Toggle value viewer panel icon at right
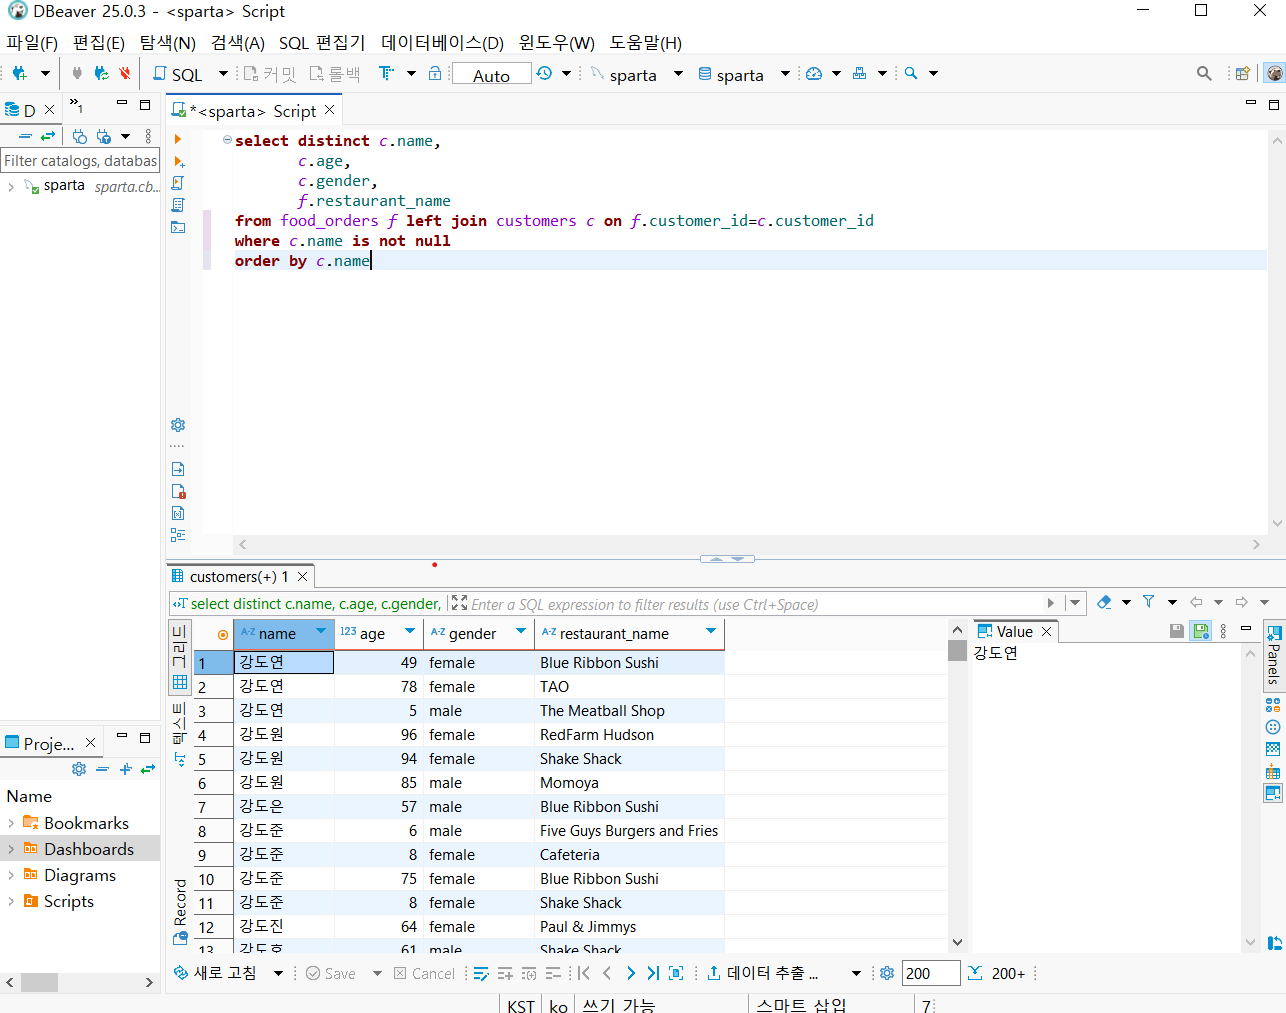1286x1013 pixels. click(1273, 793)
